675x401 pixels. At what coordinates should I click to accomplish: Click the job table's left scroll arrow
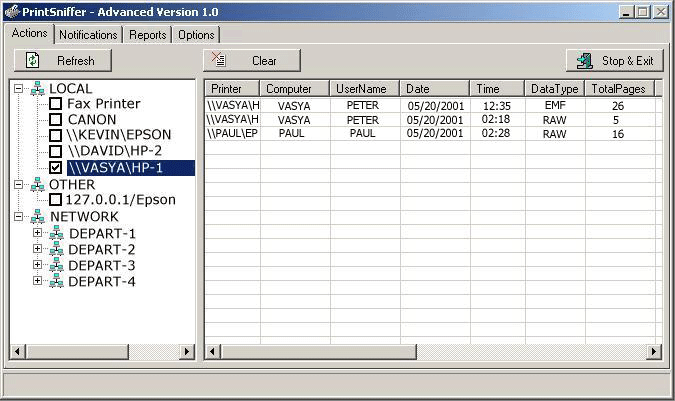tap(212, 352)
